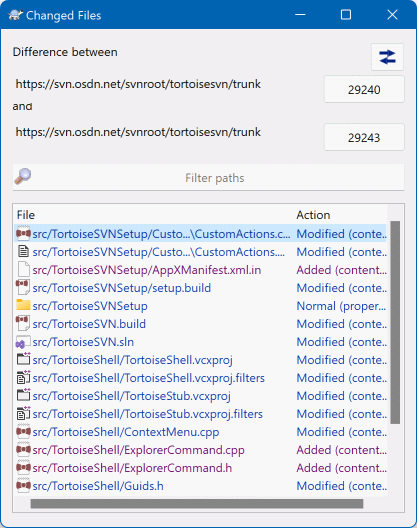Select src/TortoiseShell/ExplorerCommand.cpp
This screenshot has width=417, height=528.
coord(138,450)
